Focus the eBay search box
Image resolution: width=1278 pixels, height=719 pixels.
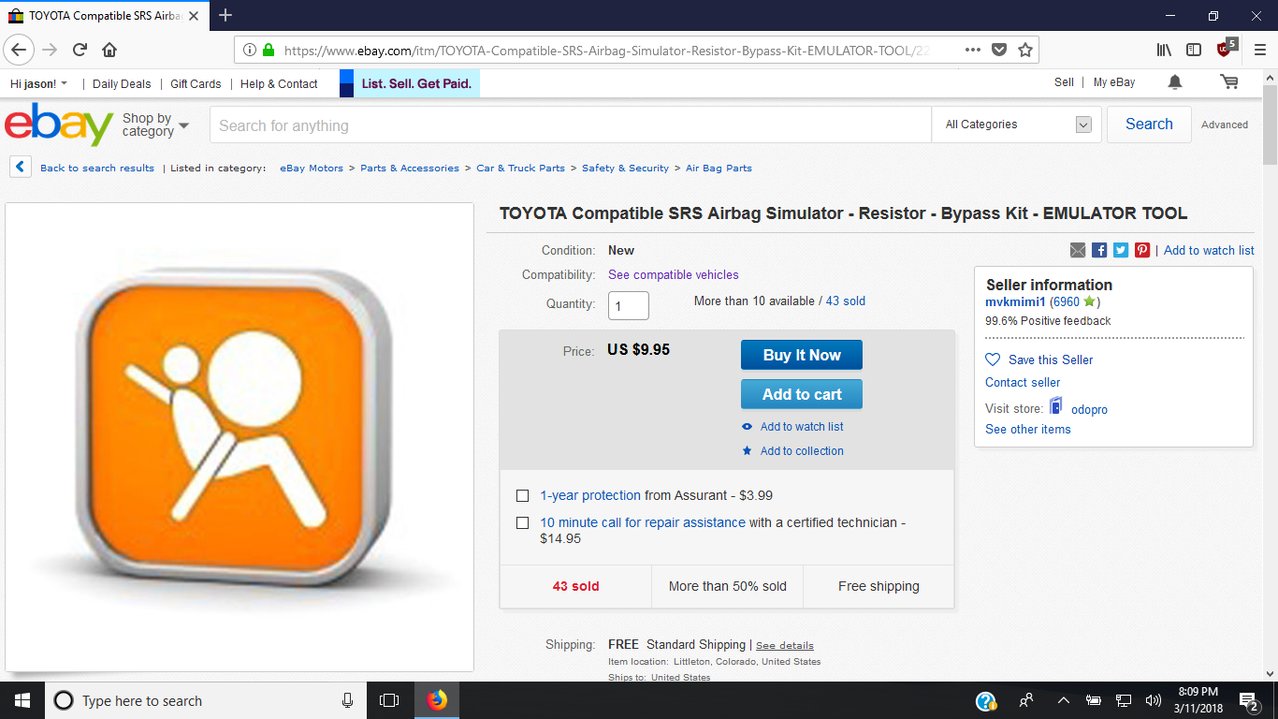[x=570, y=125]
